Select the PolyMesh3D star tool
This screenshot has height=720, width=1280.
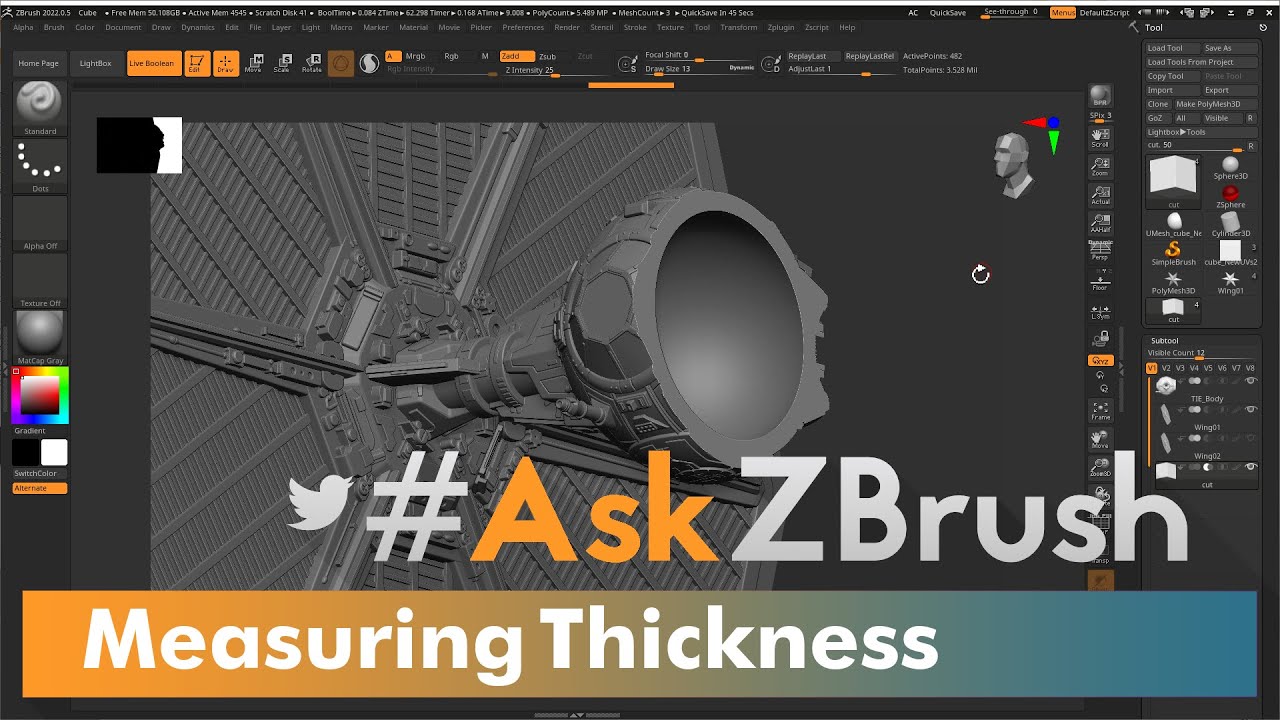1174,282
